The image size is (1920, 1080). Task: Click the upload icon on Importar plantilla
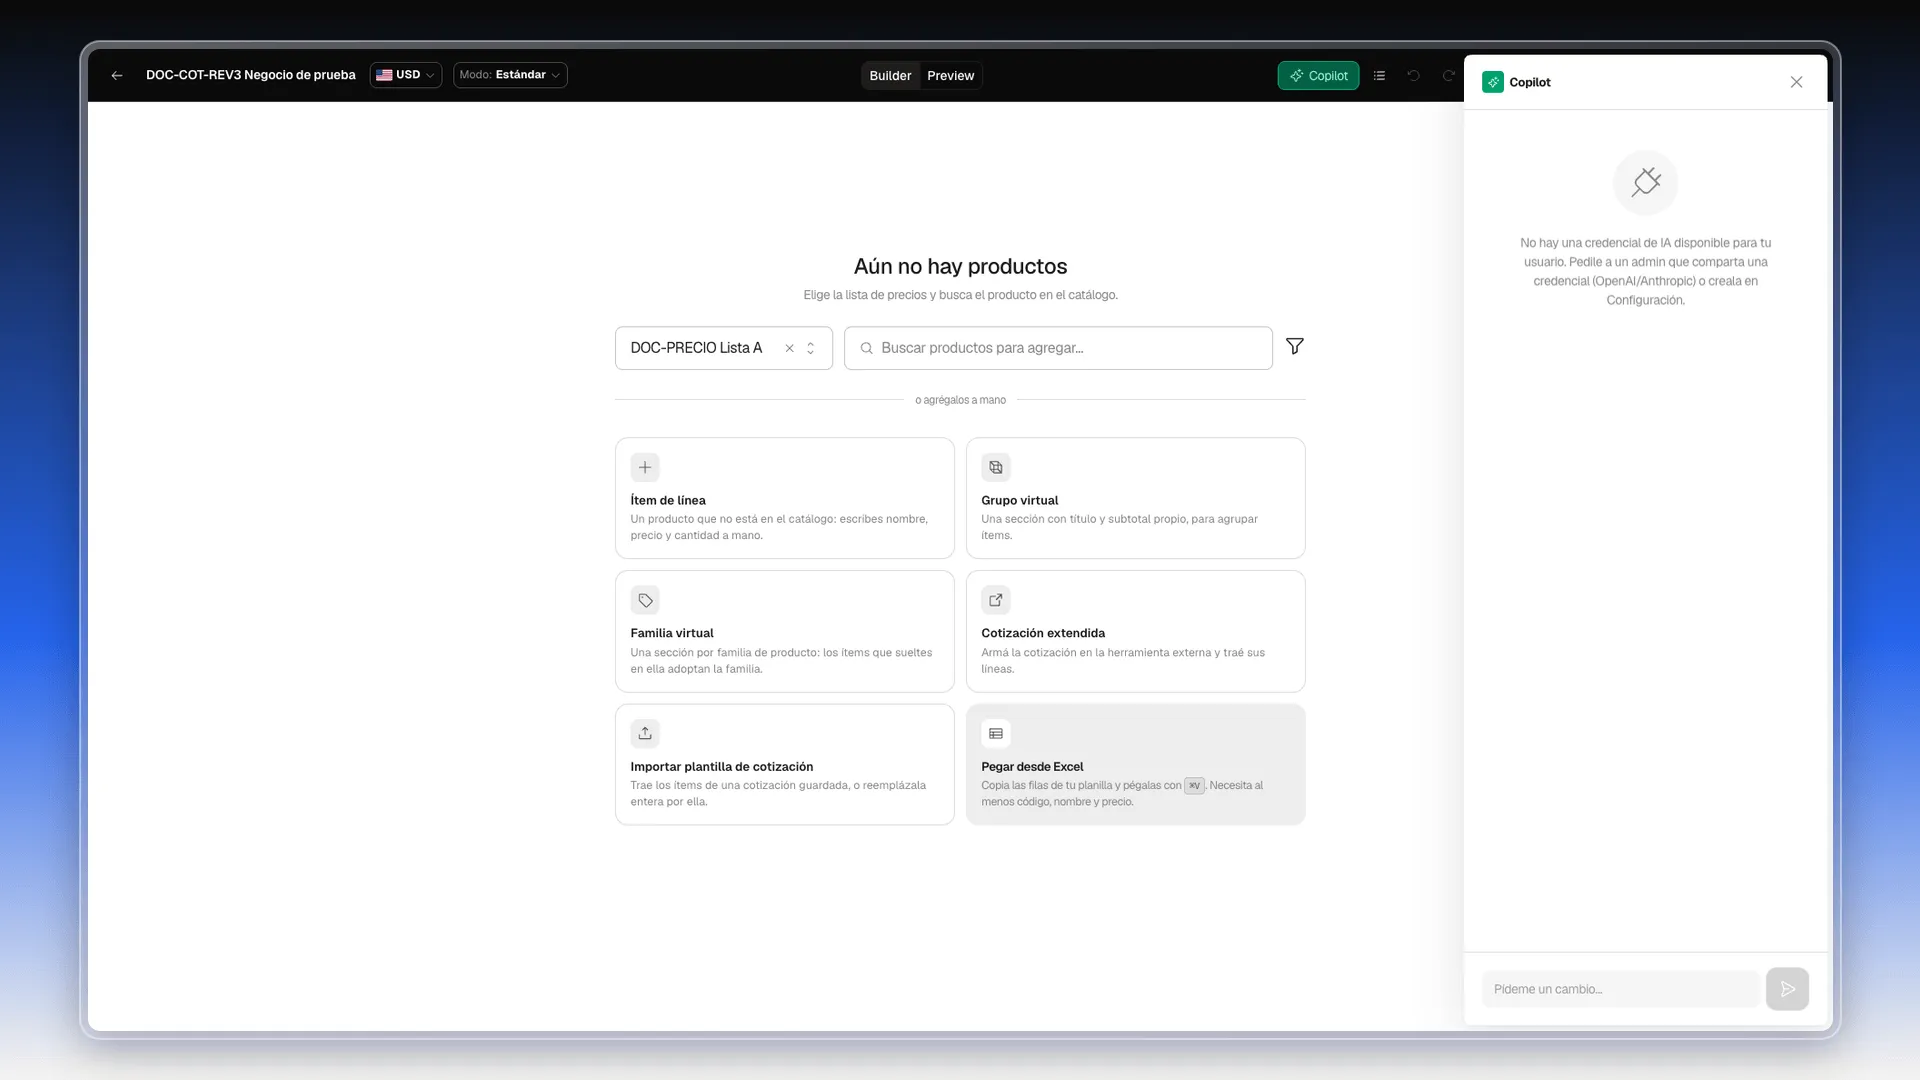click(x=645, y=733)
